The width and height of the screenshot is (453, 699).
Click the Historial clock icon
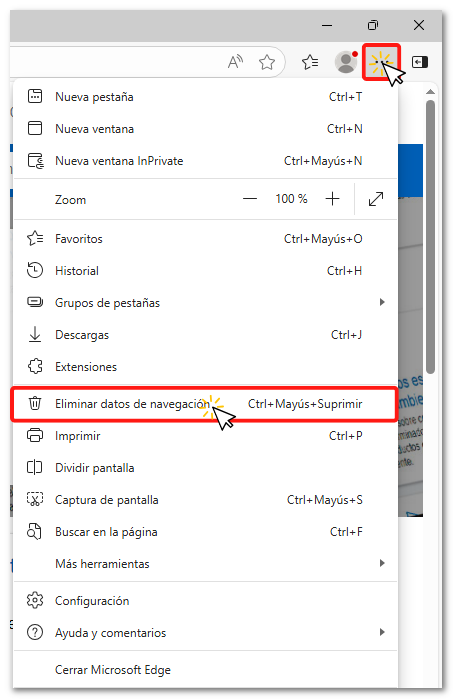(x=35, y=270)
